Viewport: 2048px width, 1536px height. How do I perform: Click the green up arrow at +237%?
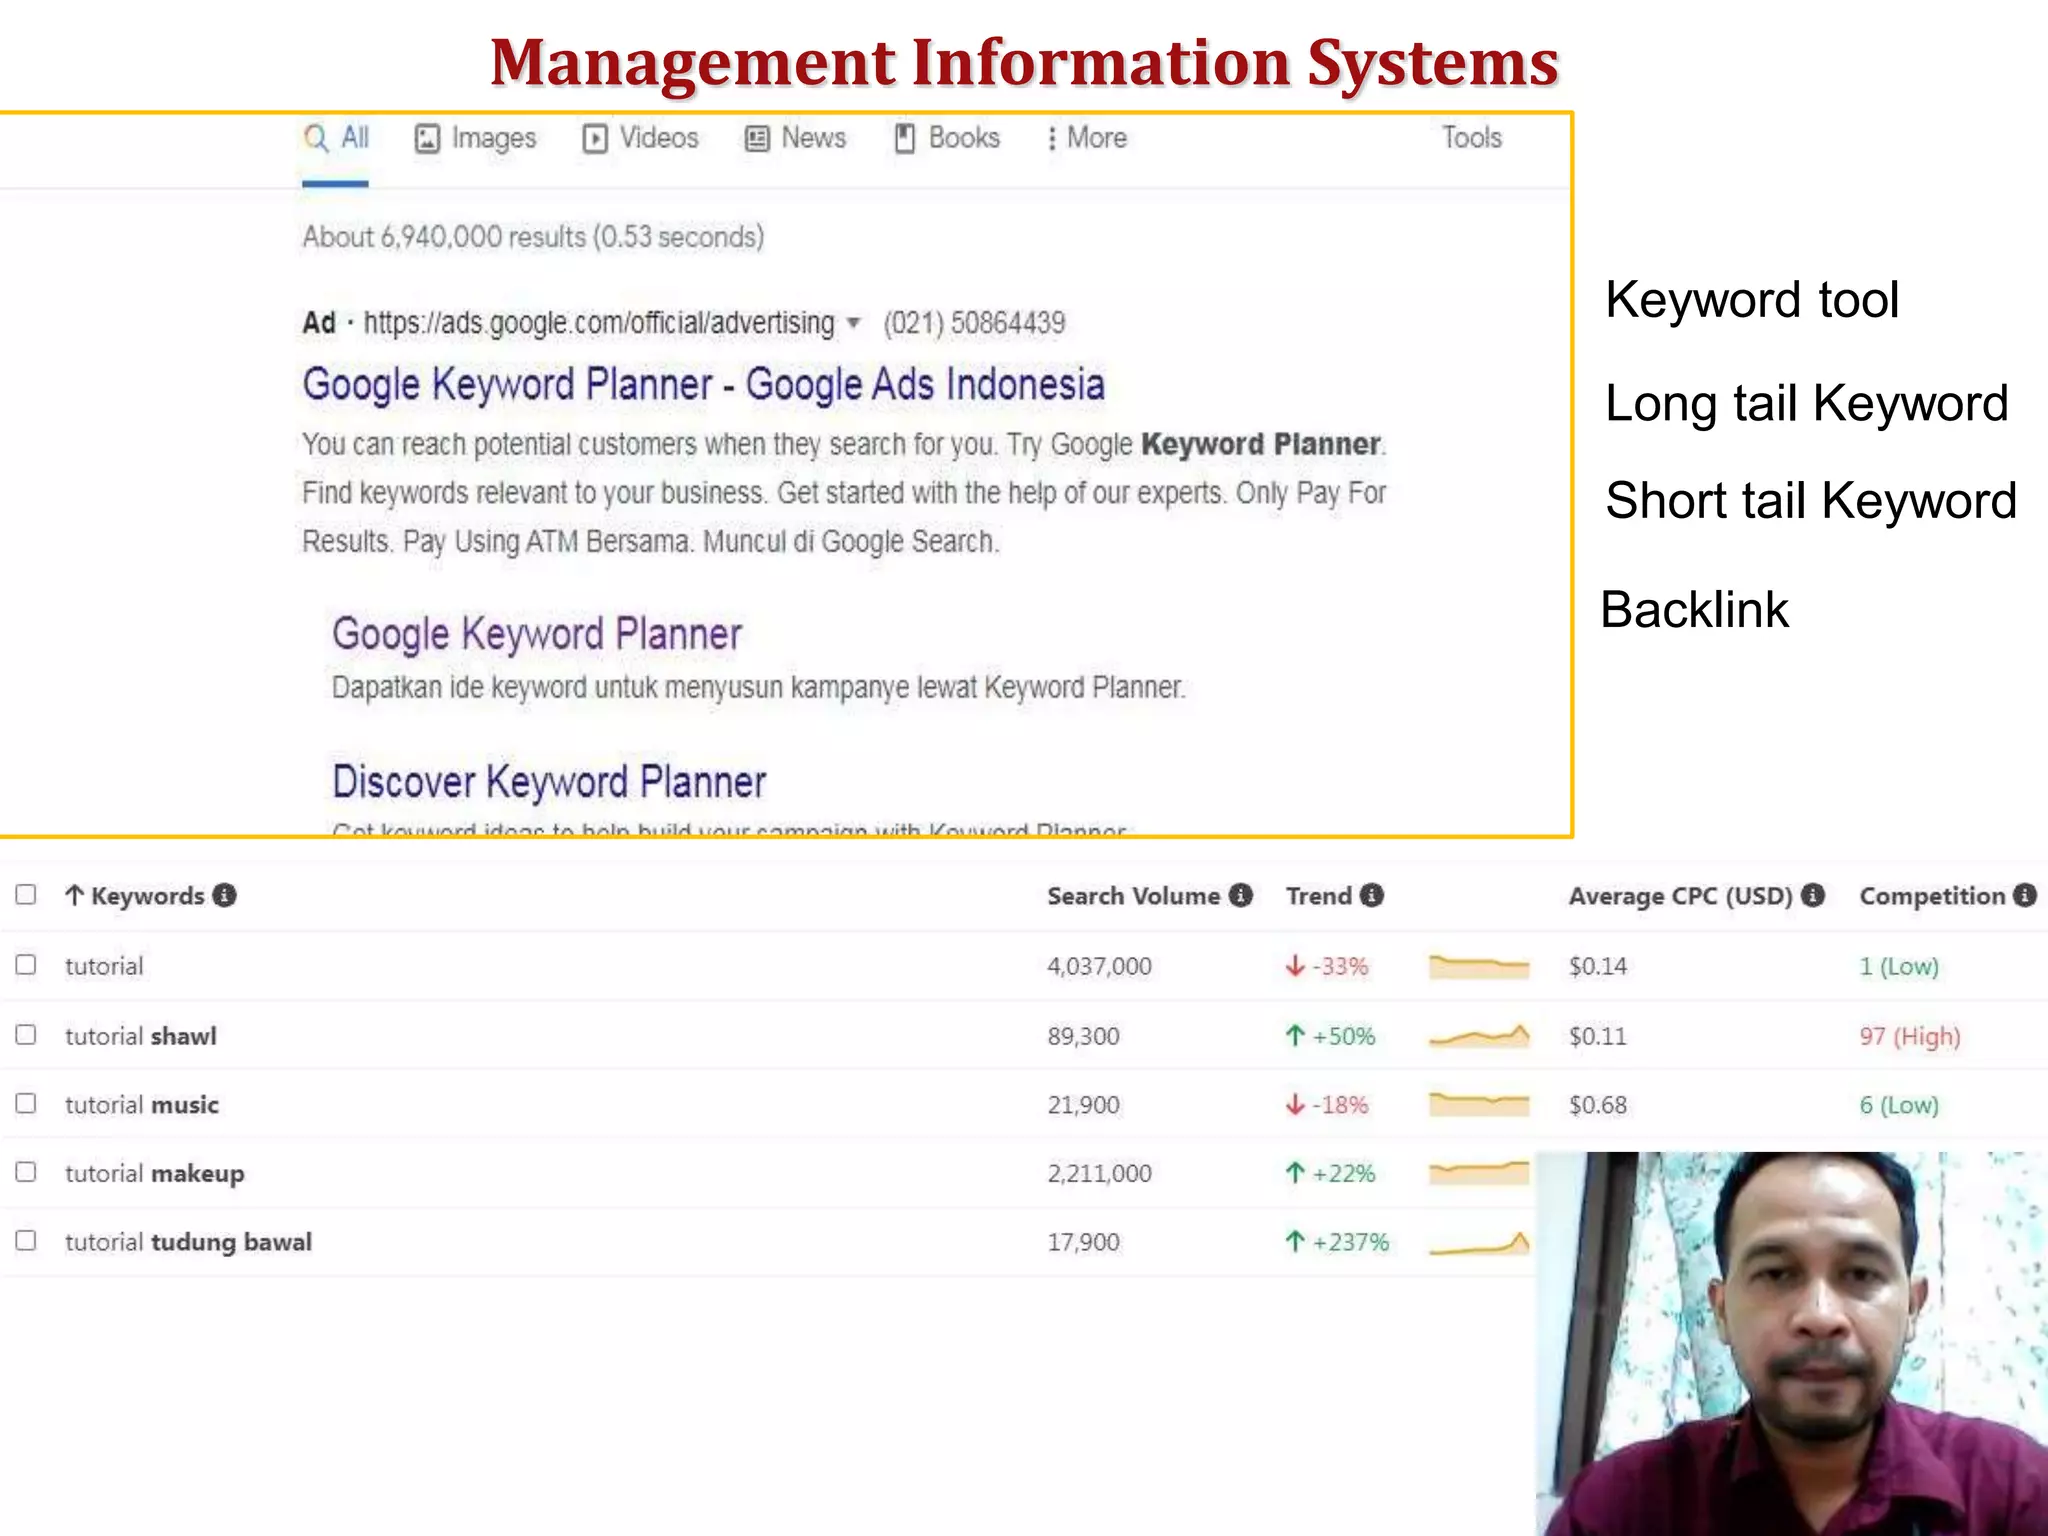click(1295, 1242)
